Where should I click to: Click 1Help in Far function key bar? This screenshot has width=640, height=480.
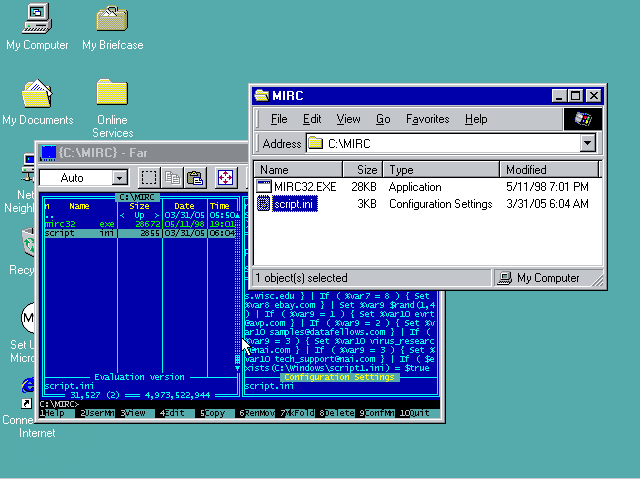[56, 413]
